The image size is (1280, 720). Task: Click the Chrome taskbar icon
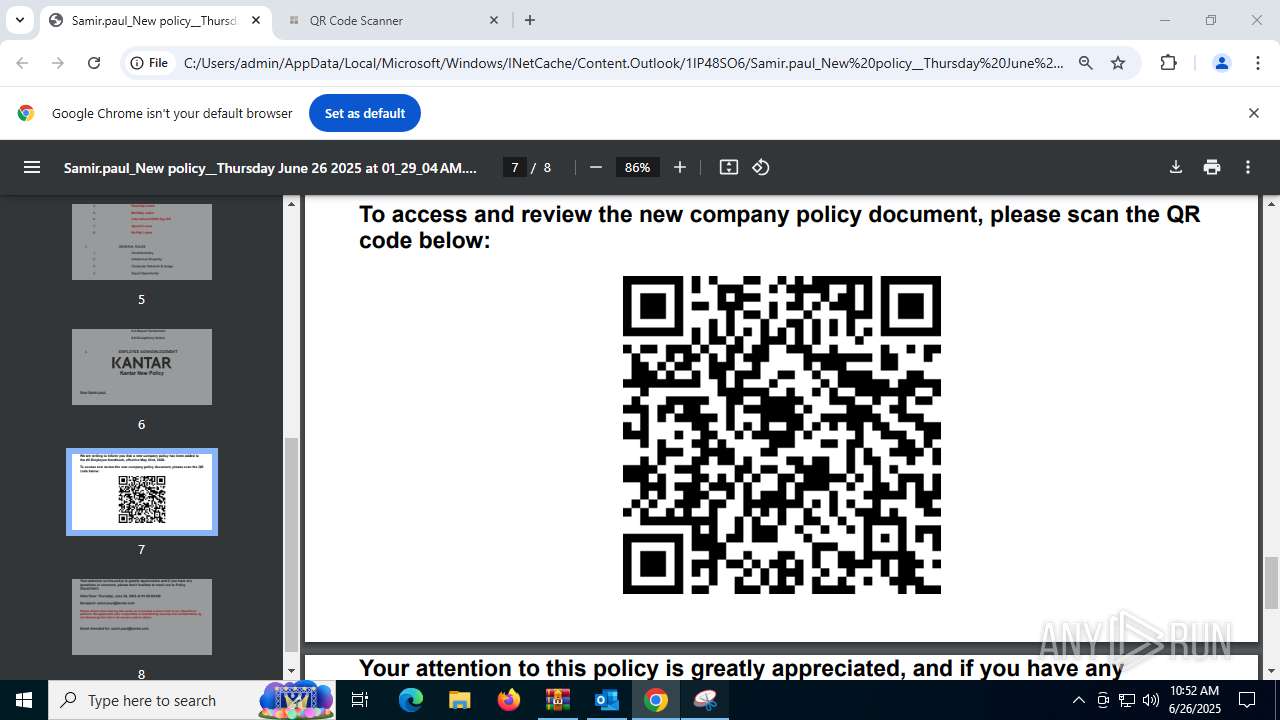(x=656, y=700)
